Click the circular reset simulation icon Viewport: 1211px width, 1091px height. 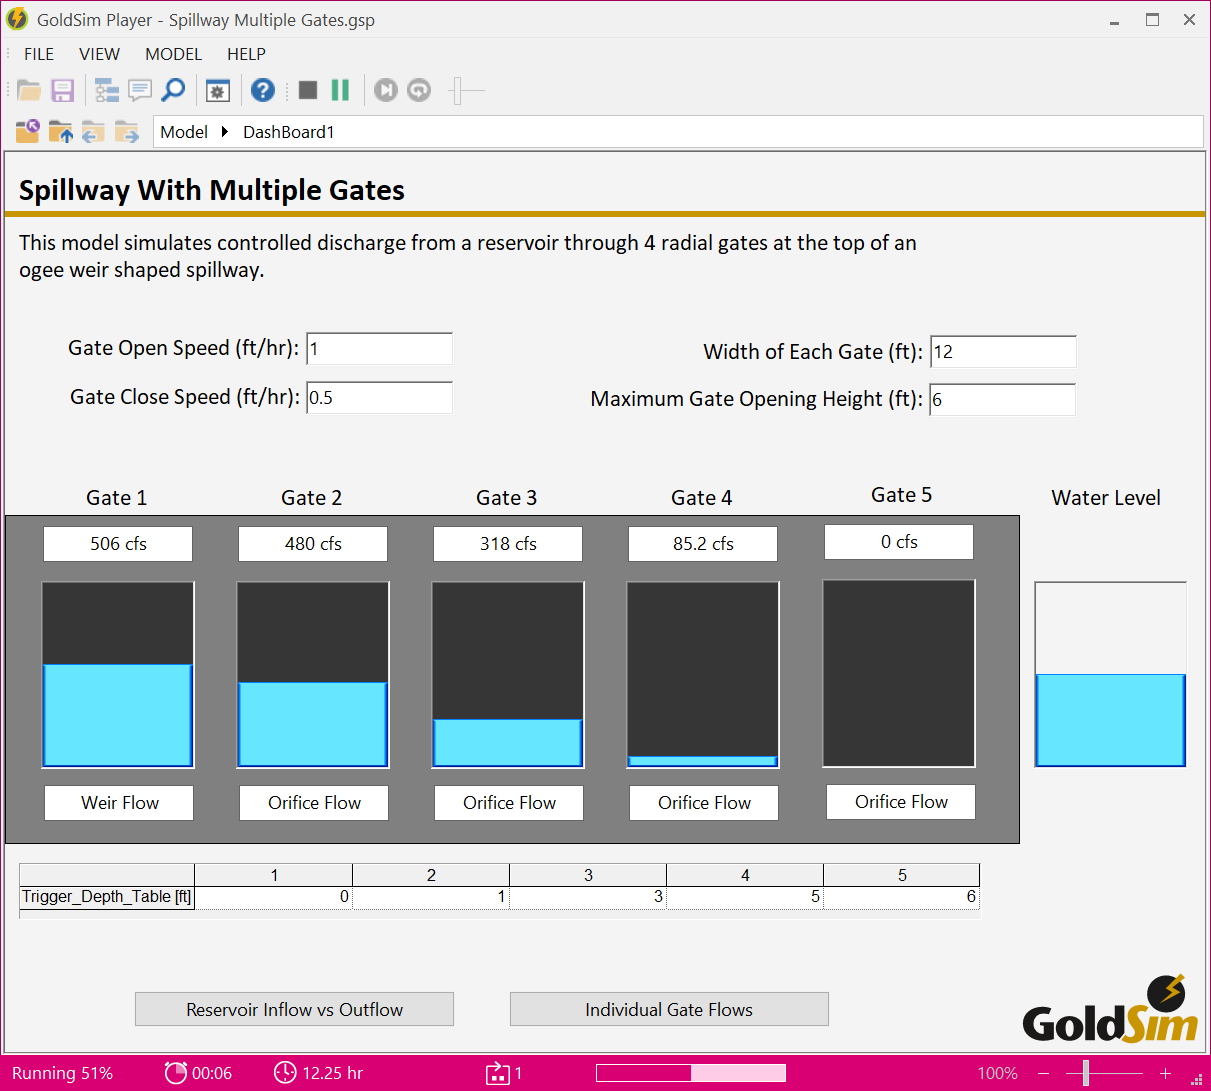[x=419, y=91]
